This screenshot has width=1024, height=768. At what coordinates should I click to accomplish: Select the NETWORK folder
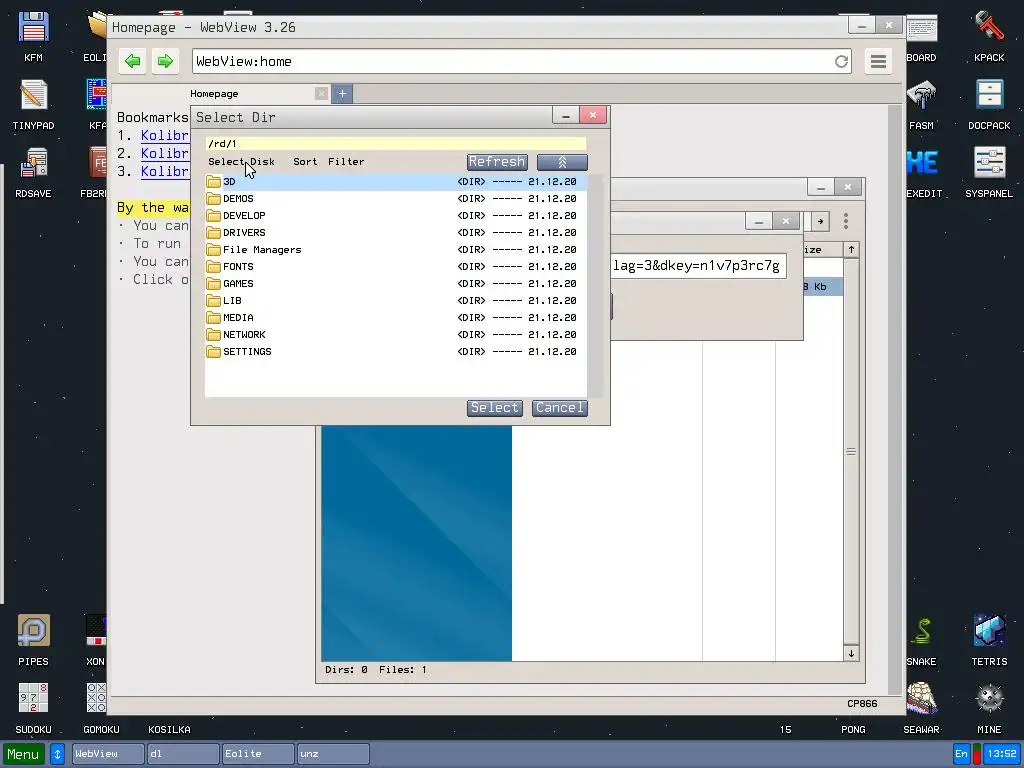point(396,334)
